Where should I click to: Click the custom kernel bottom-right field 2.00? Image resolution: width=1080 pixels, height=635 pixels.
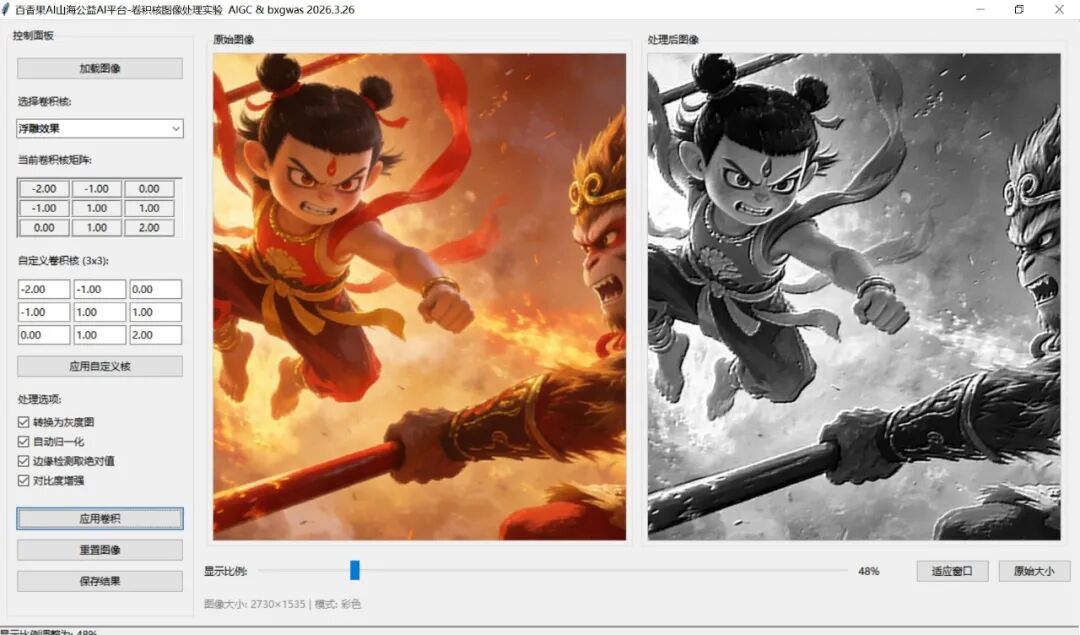pos(156,335)
